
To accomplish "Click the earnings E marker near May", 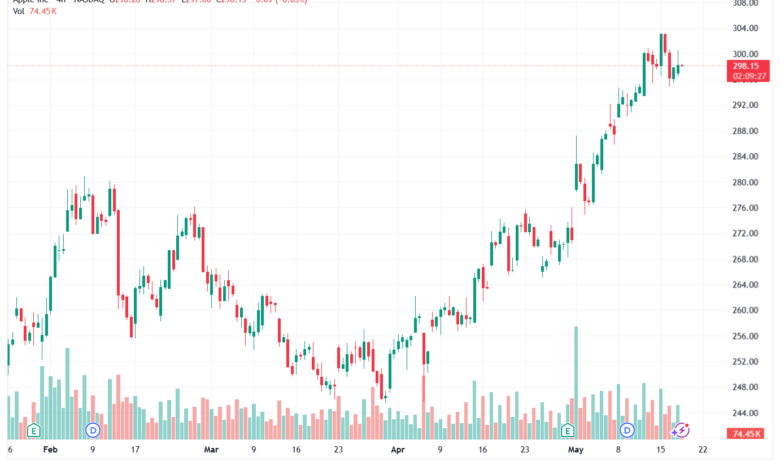I will pyautogui.click(x=567, y=430).
